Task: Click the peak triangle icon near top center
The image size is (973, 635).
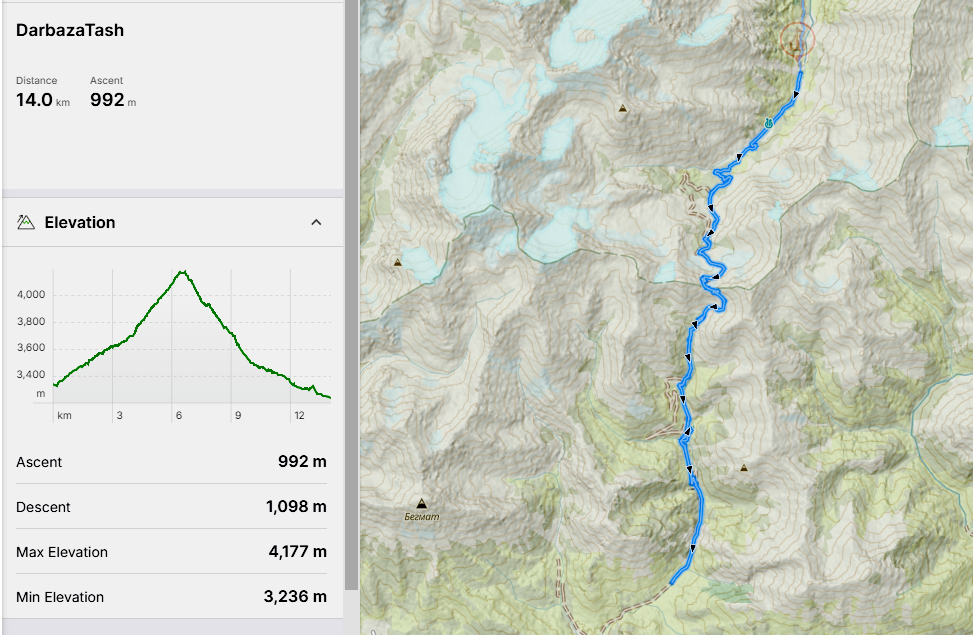Action: pos(623,108)
